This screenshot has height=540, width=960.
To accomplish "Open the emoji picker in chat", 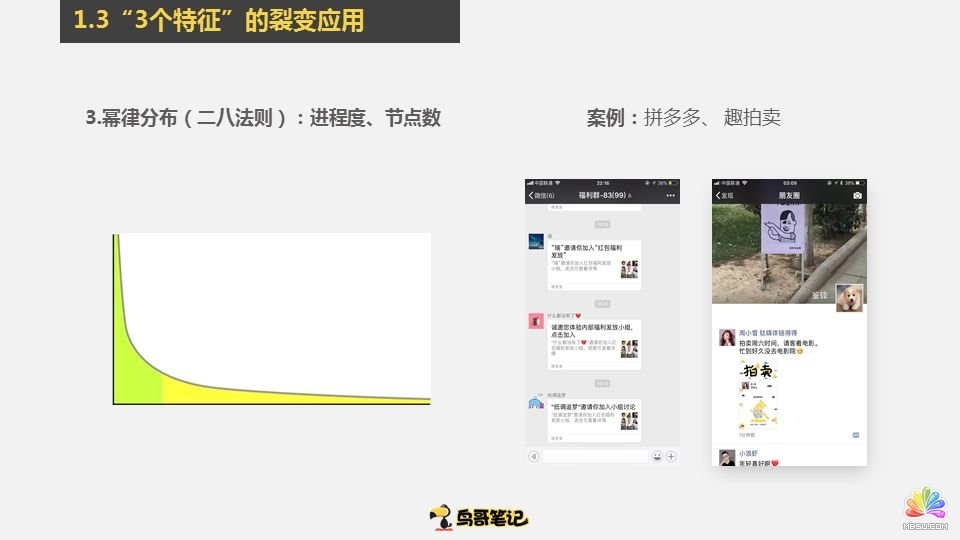I will [657, 456].
